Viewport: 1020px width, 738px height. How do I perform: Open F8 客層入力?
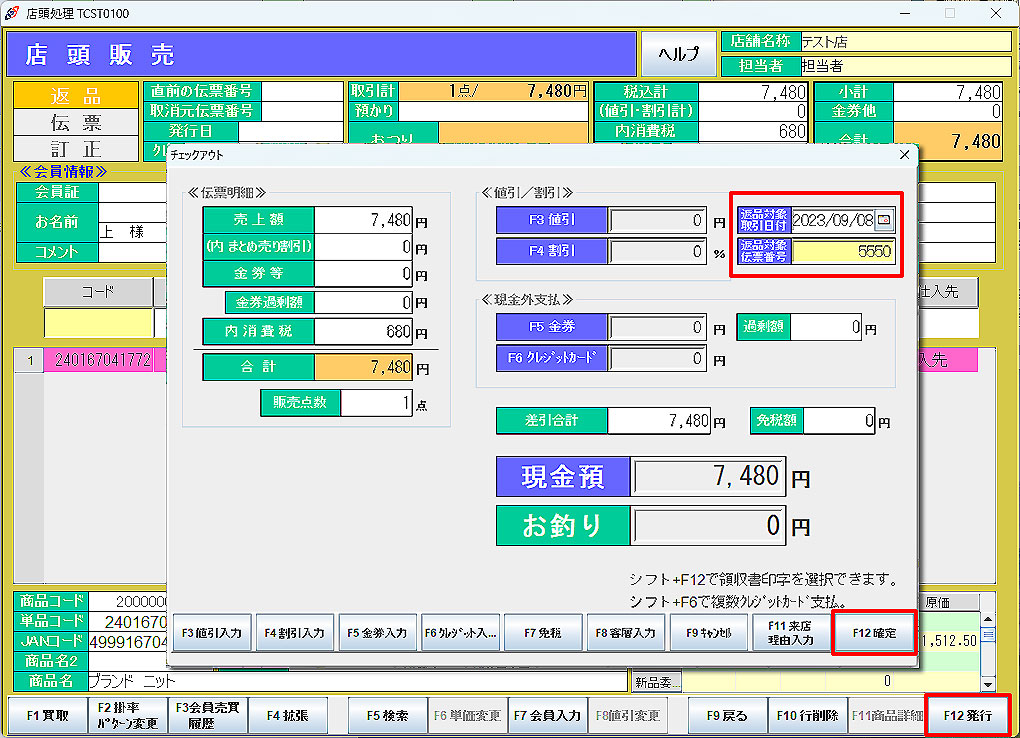626,633
